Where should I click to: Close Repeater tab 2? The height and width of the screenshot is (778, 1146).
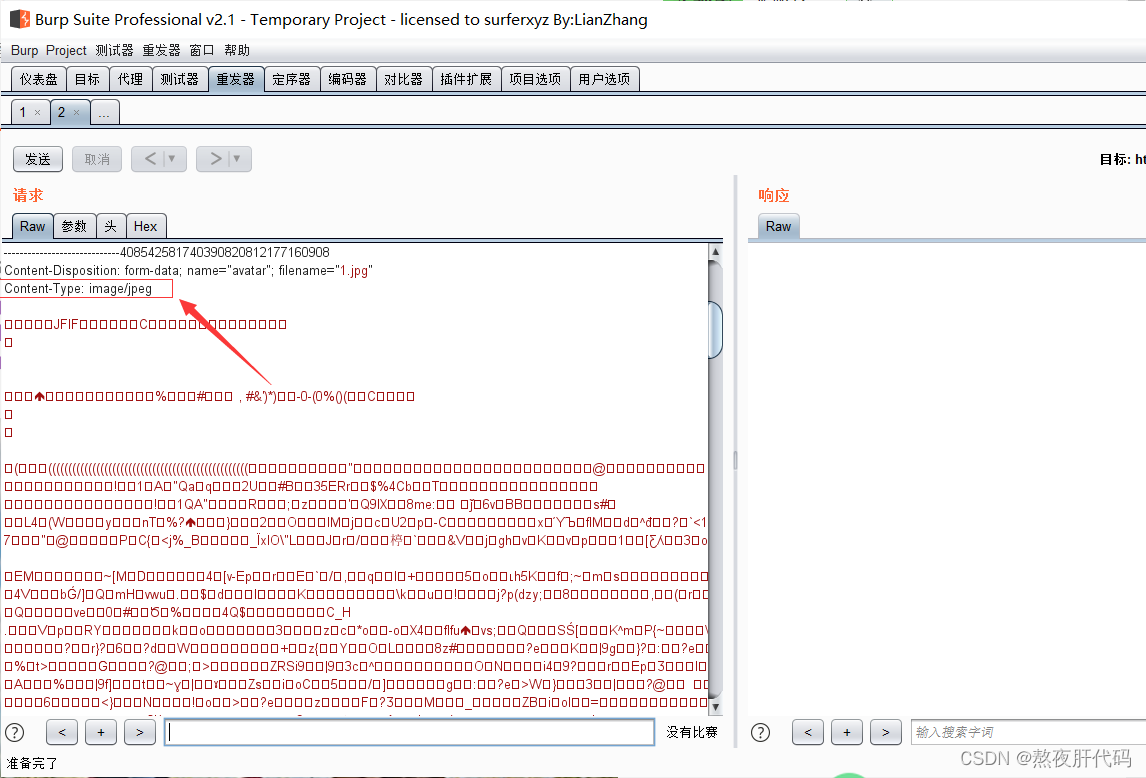(76, 113)
